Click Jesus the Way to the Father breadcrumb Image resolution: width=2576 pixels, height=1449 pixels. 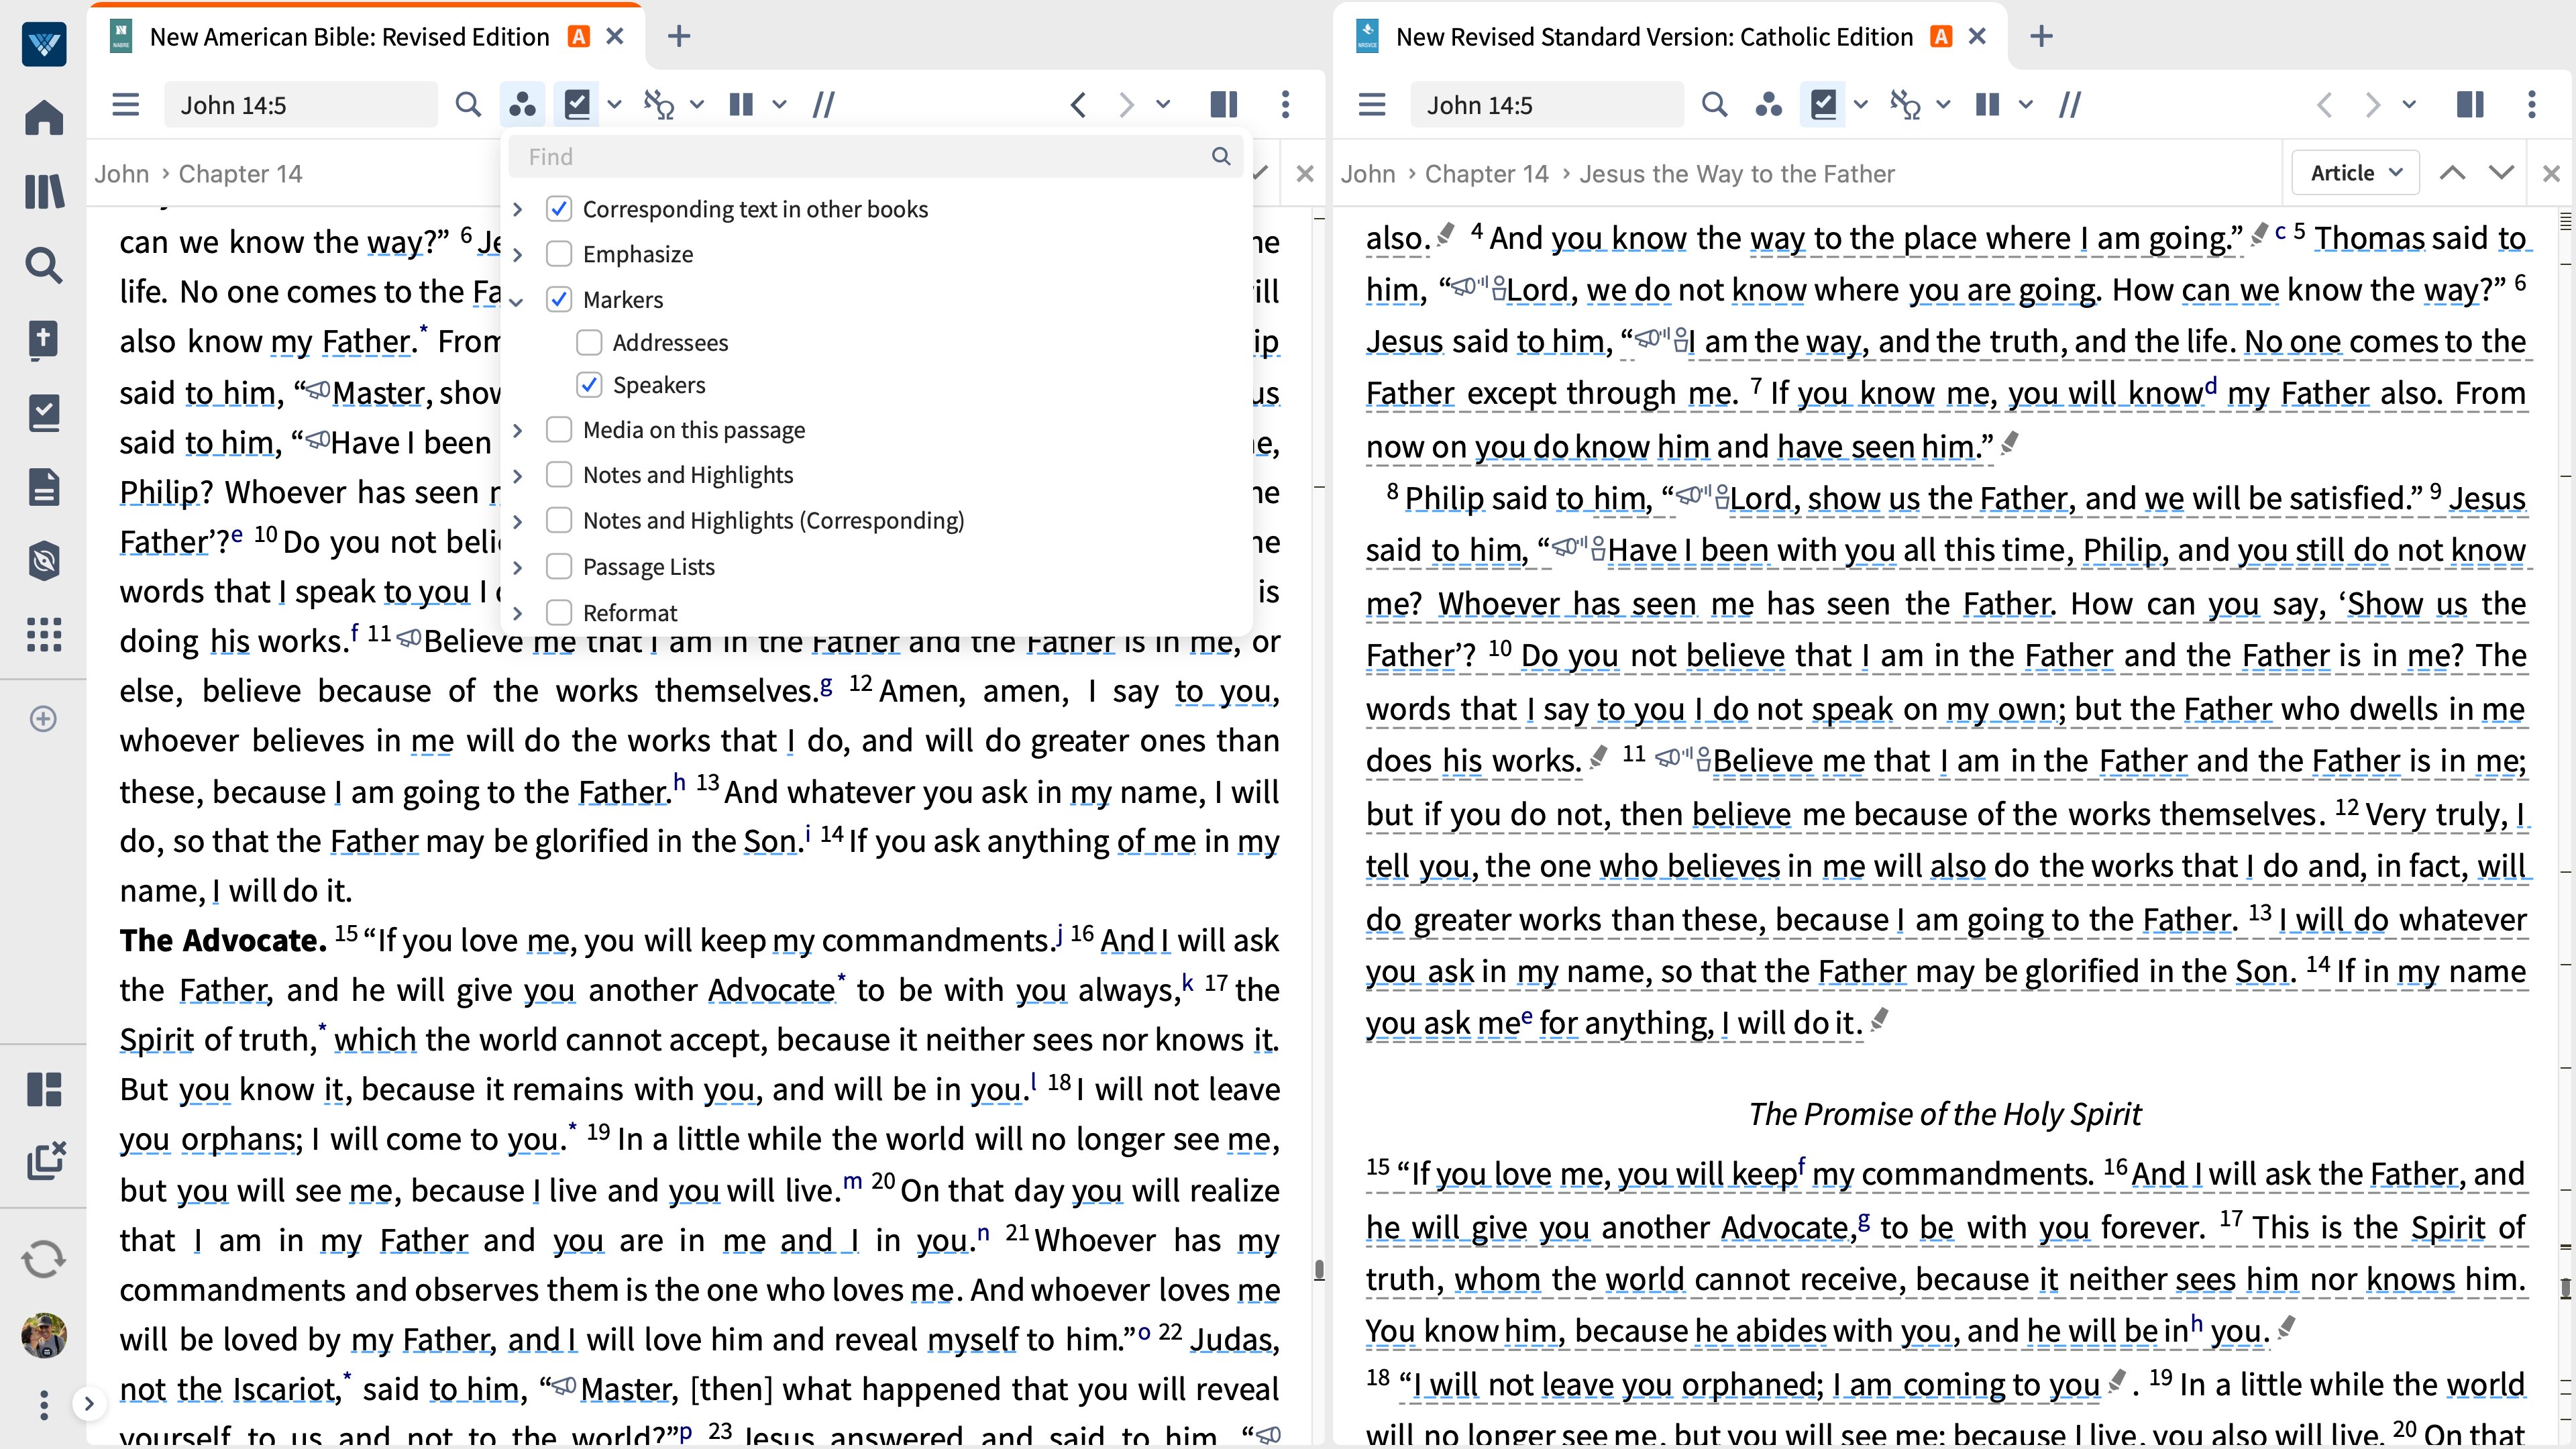point(1737,174)
